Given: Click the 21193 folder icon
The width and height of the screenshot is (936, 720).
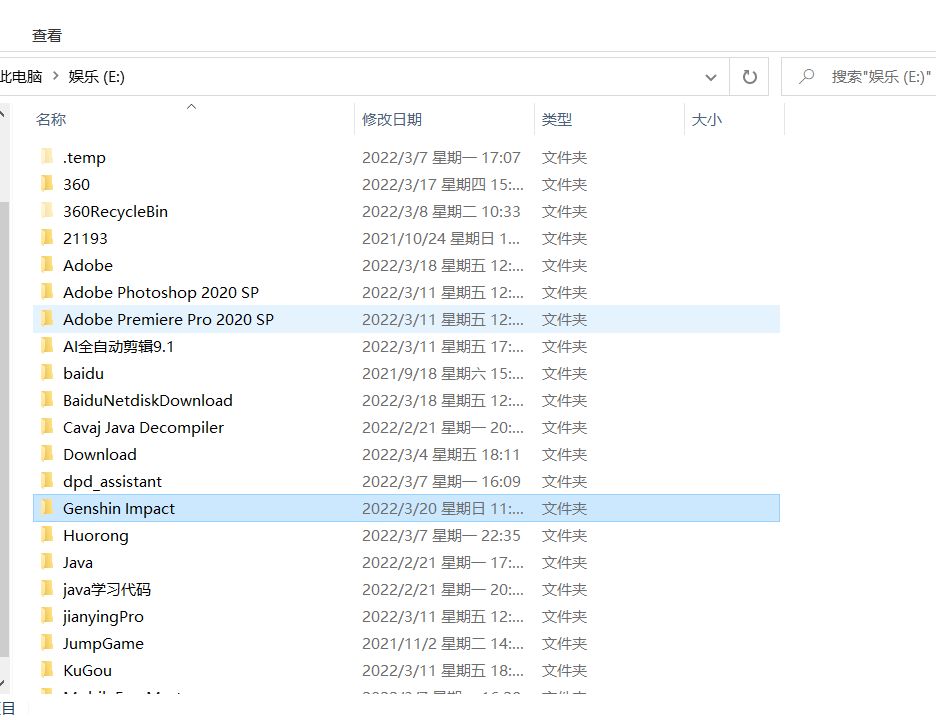Looking at the screenshot, I should click(x=47, y=237).
